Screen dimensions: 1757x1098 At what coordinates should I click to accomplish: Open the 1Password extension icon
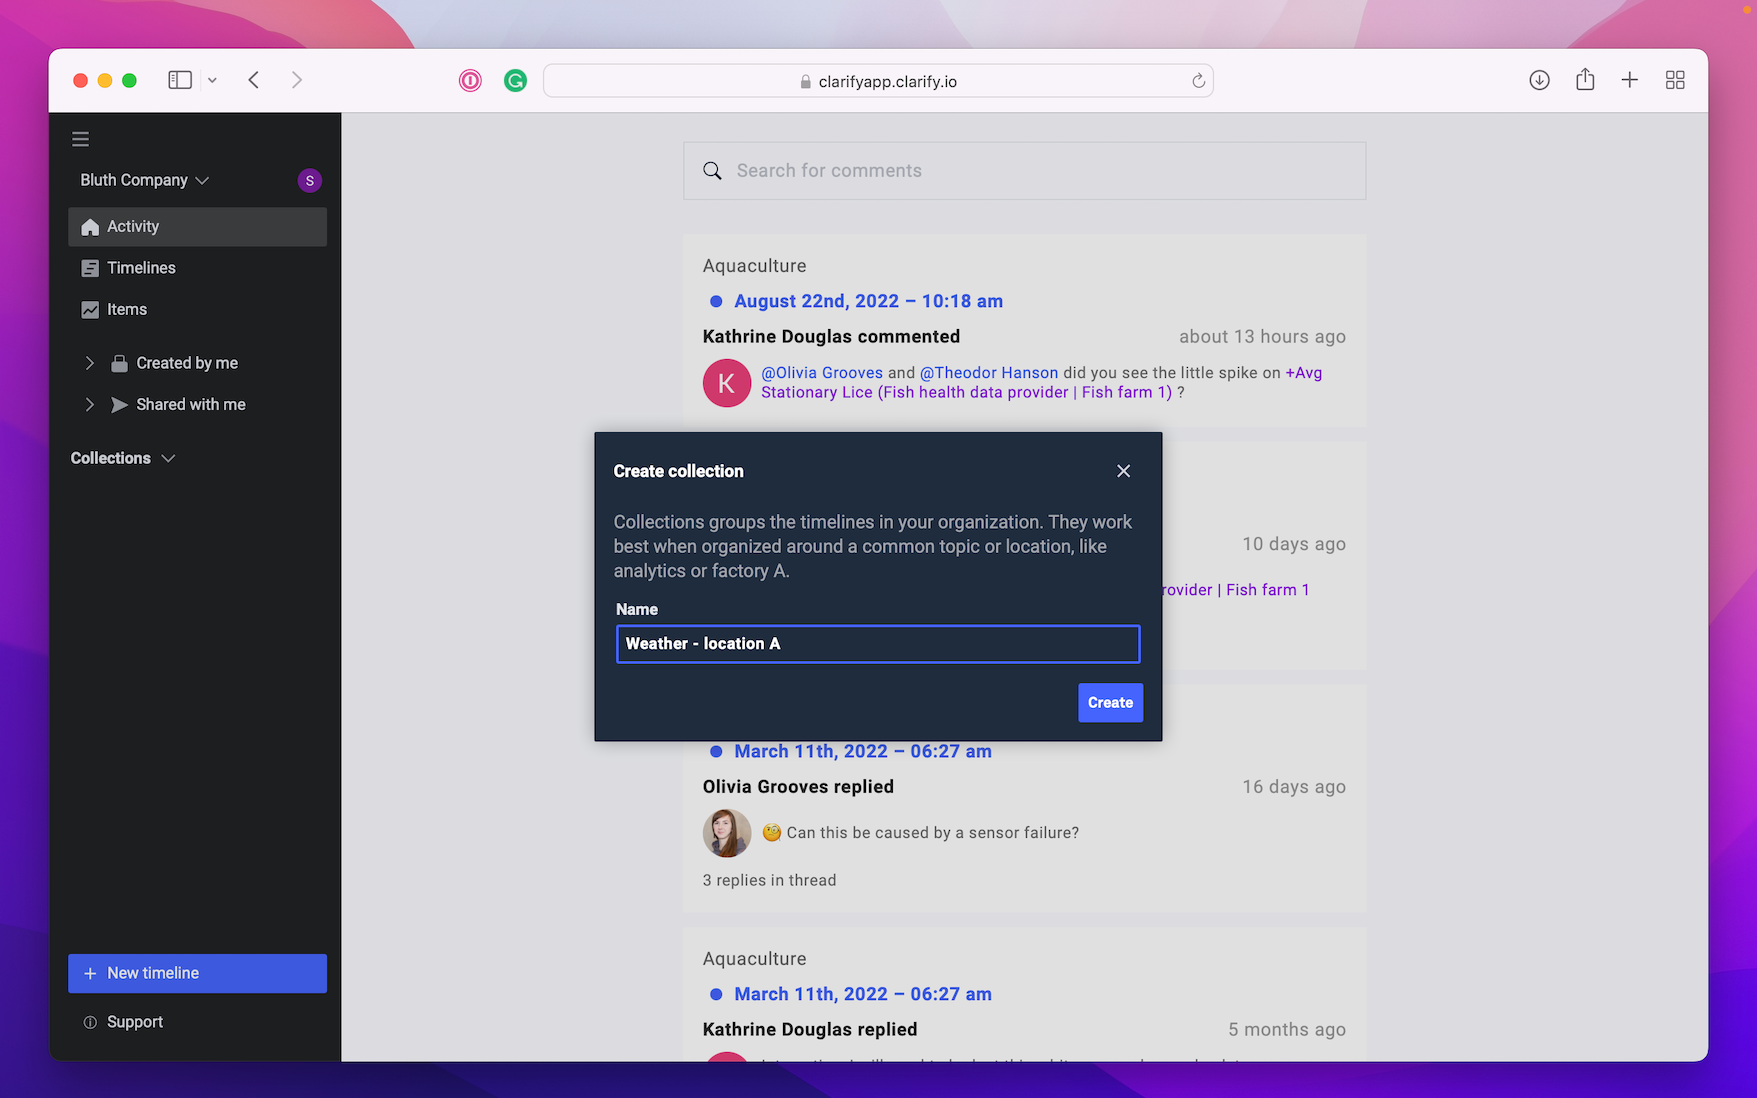click(470, 81)
